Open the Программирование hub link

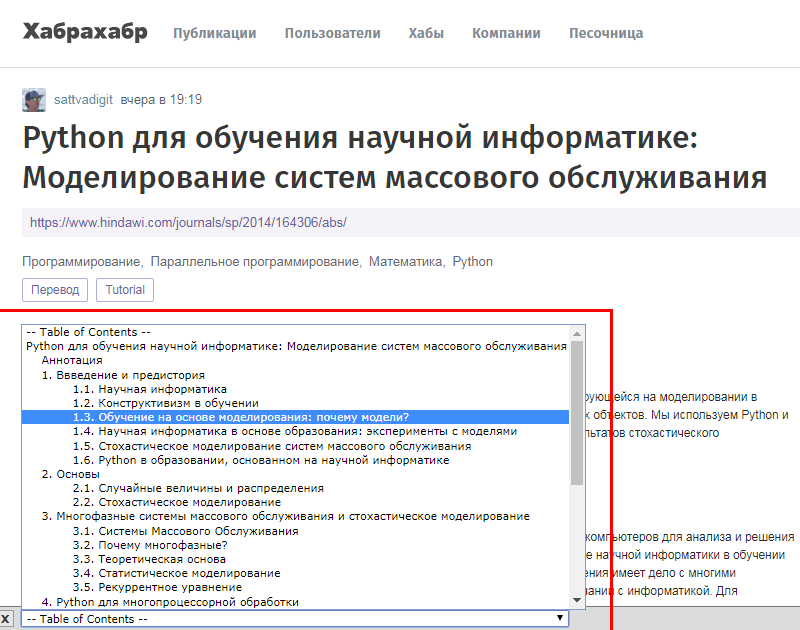pyautogui.click(x=81, y=262)
